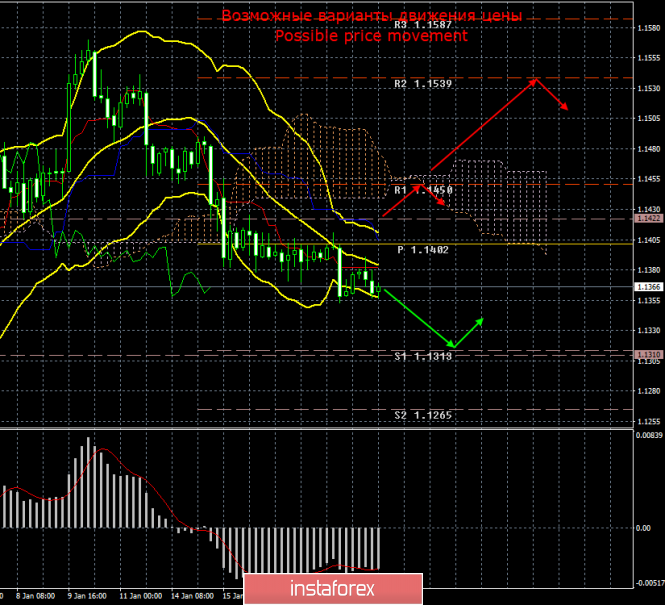665x605 pixels.
Task: Click the 9 Jan 16:00 time label
Action: [x=87, y=596]
